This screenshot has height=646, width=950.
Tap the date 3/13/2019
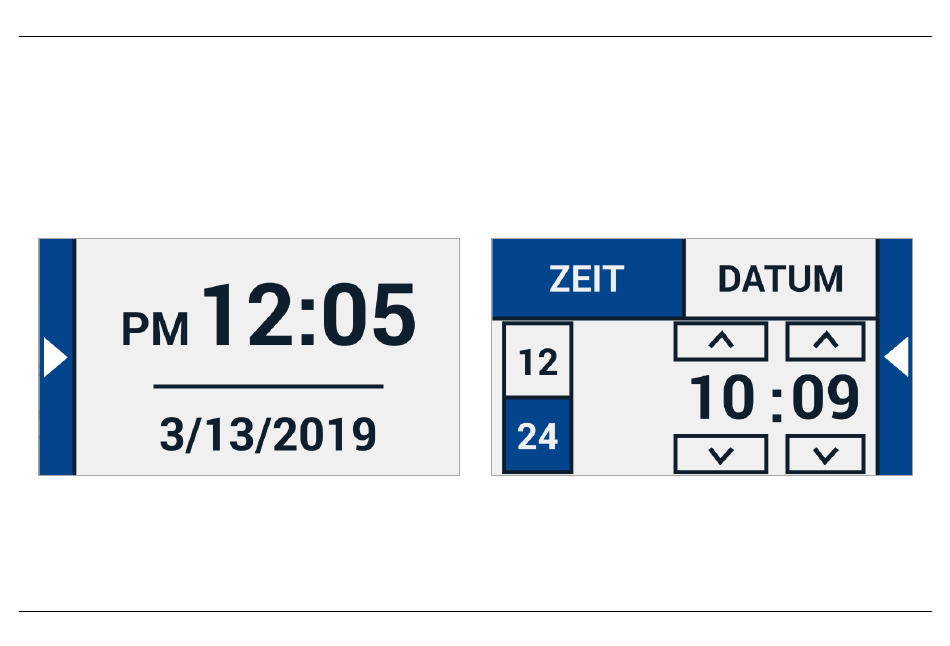[x=268, y=435]
